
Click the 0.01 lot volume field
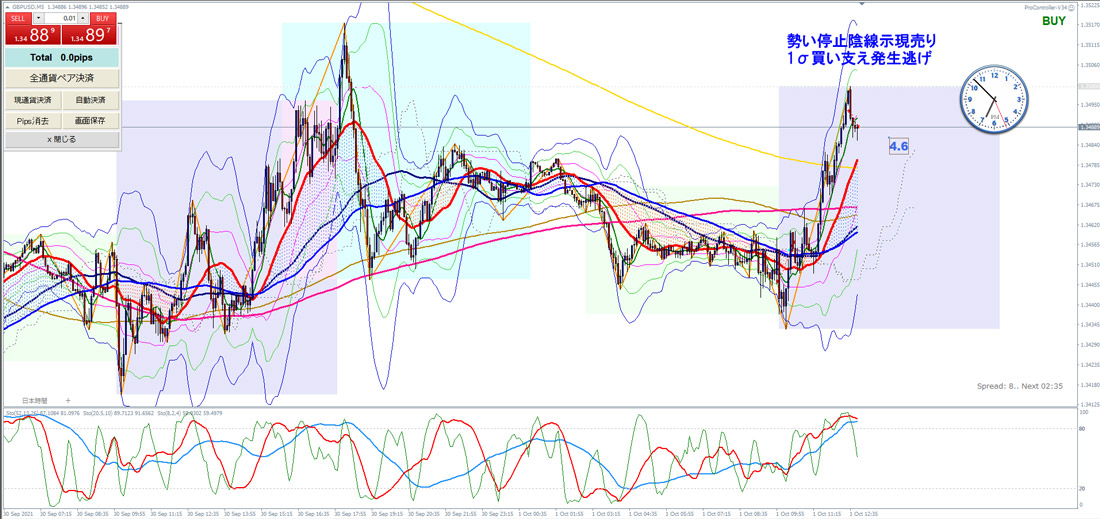[x=61, y=18]
